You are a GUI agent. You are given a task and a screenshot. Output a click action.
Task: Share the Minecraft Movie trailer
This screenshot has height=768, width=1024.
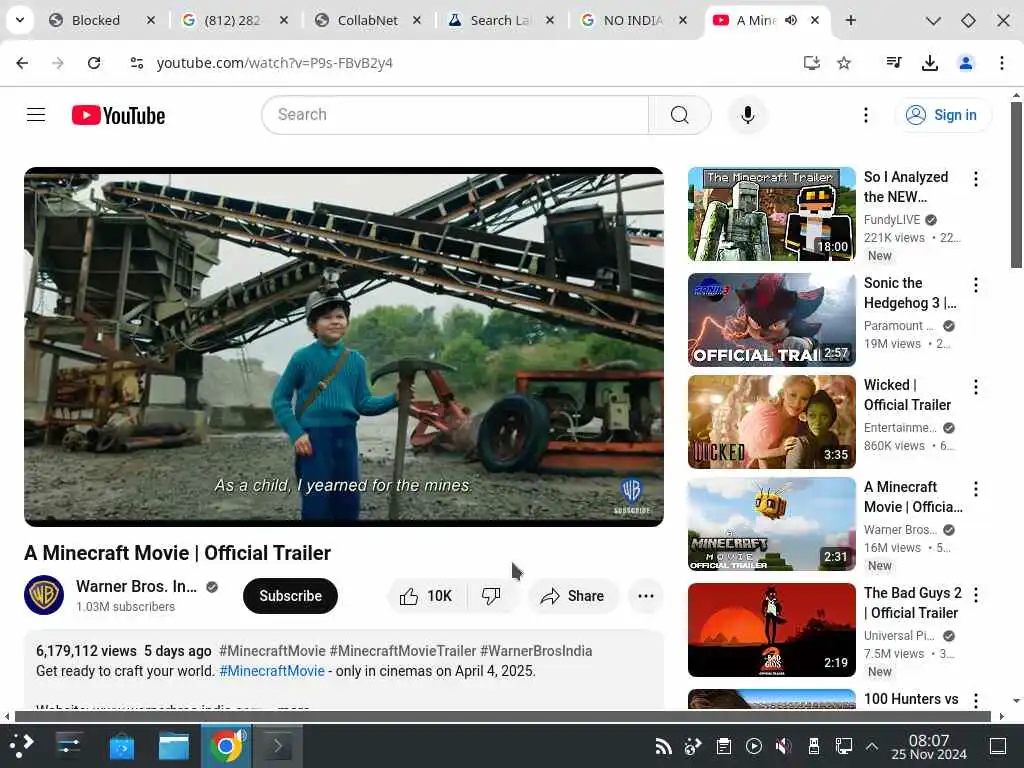(572, 596)
